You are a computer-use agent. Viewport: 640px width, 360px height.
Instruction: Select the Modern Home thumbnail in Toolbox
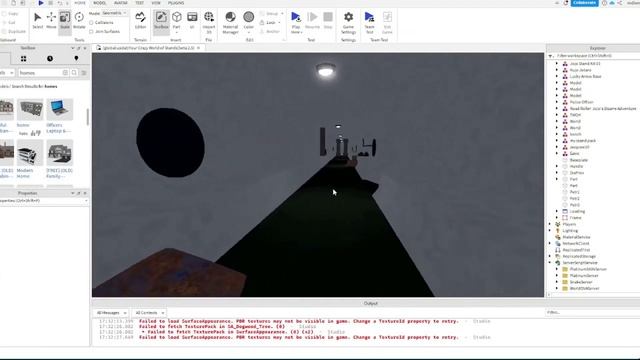(29, 153)
